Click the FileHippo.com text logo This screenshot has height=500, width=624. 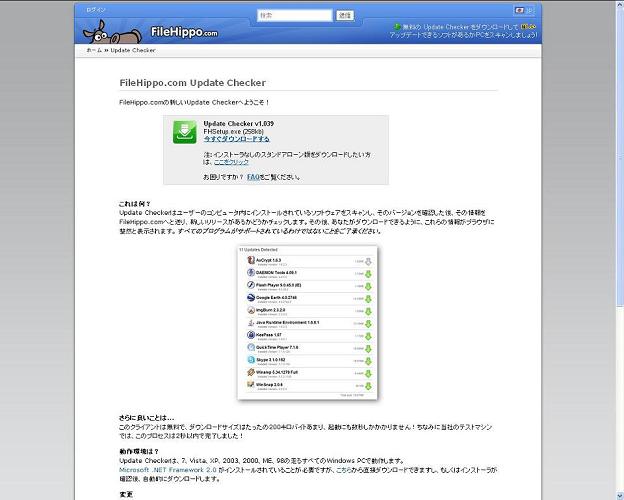(184, 31)
